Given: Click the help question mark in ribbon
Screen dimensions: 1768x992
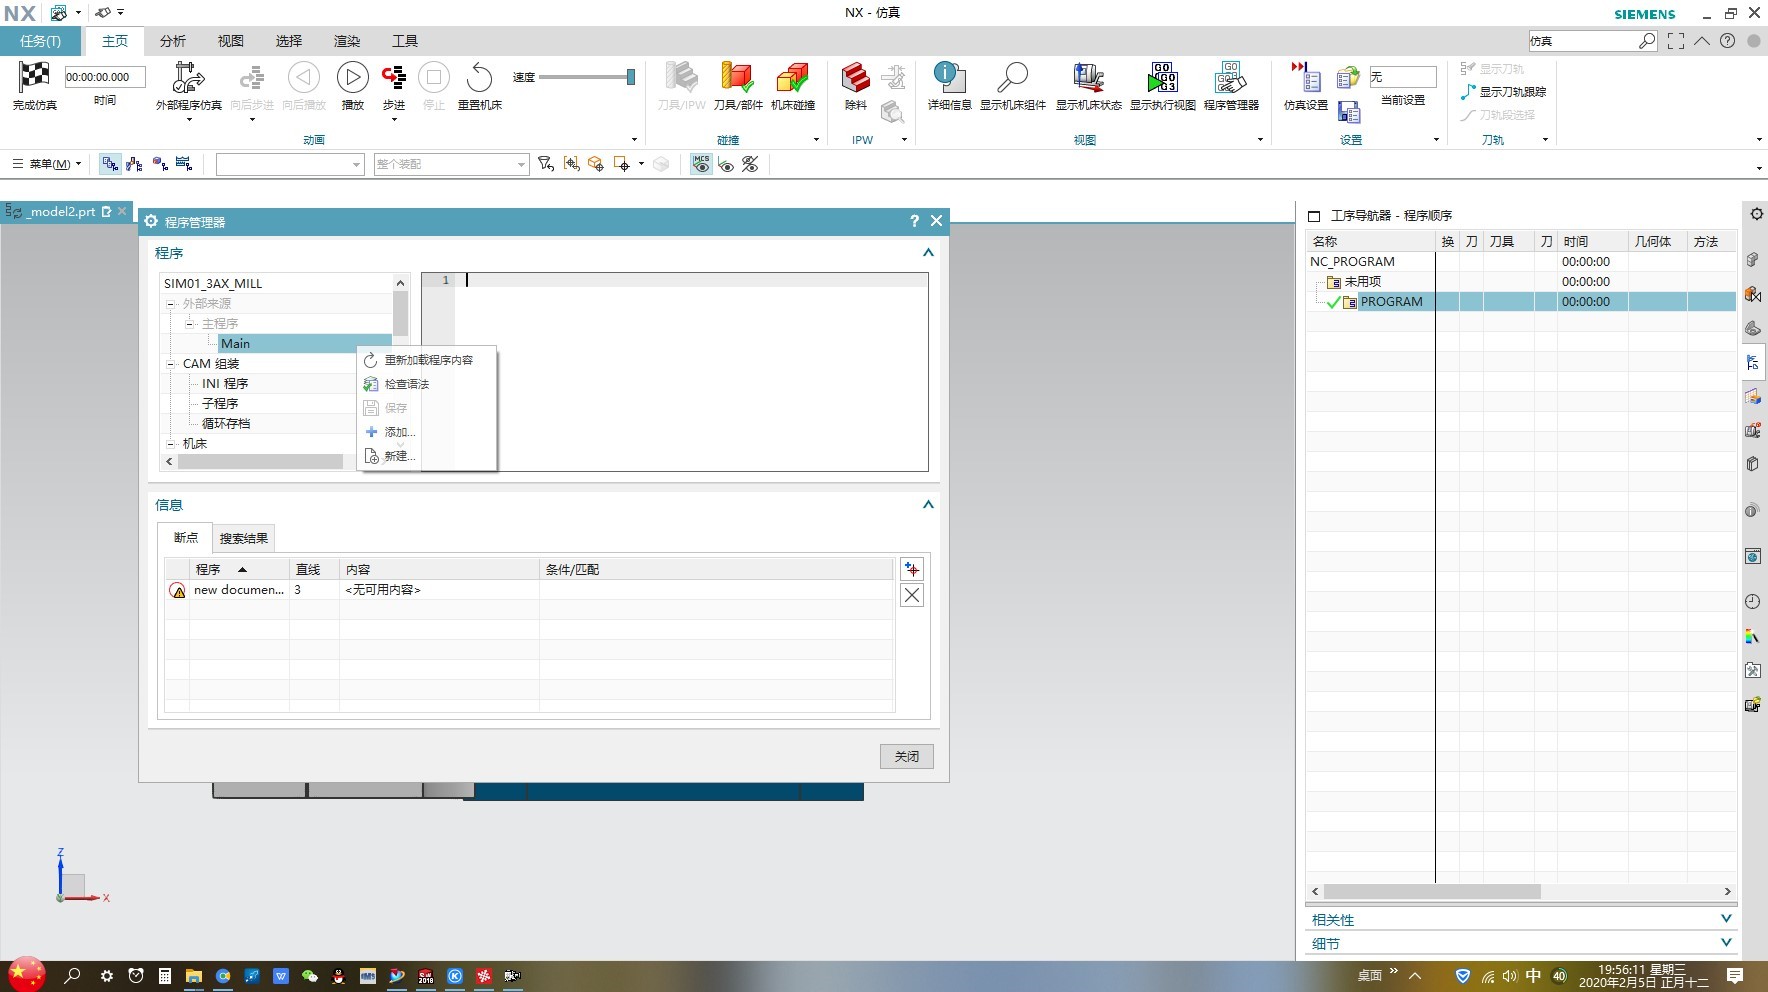Looking at the screenshot, I should pyautogui.click(x=1727, y=41).
